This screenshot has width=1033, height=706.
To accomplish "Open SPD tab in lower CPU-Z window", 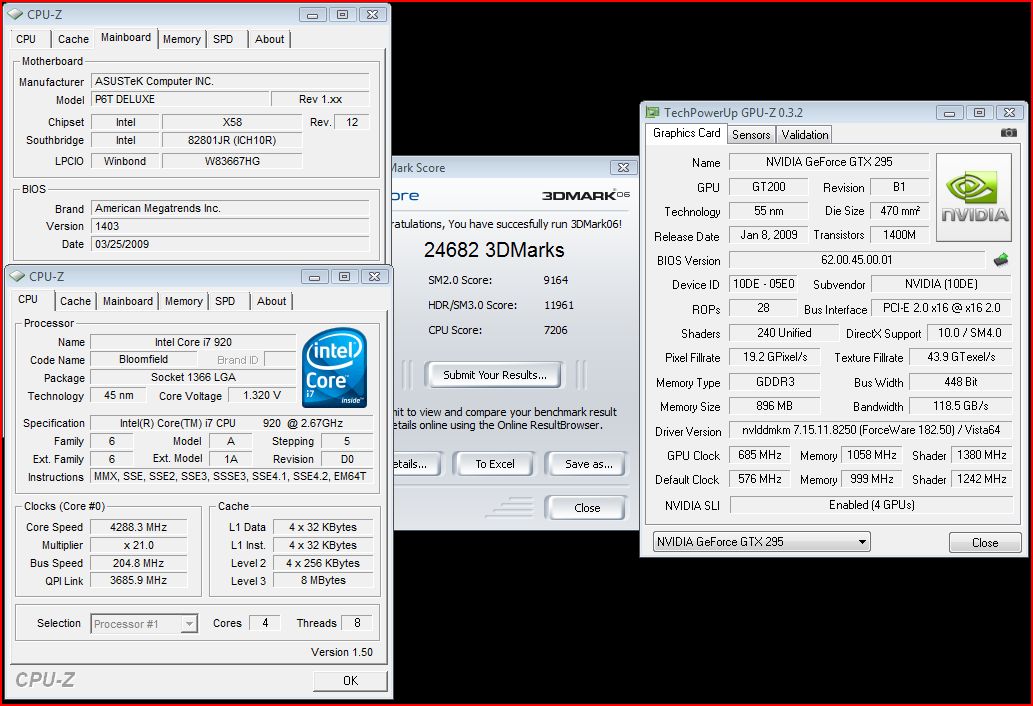I will [225, 301].
